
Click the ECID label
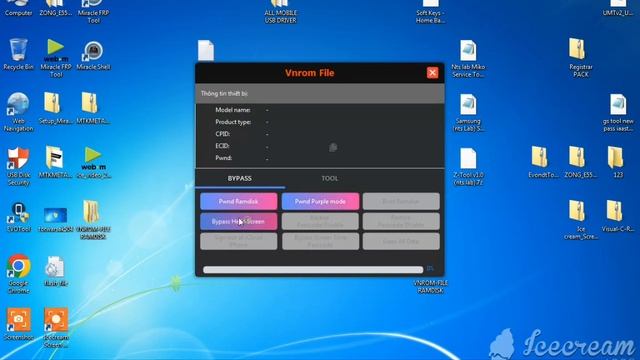[222, 146]
